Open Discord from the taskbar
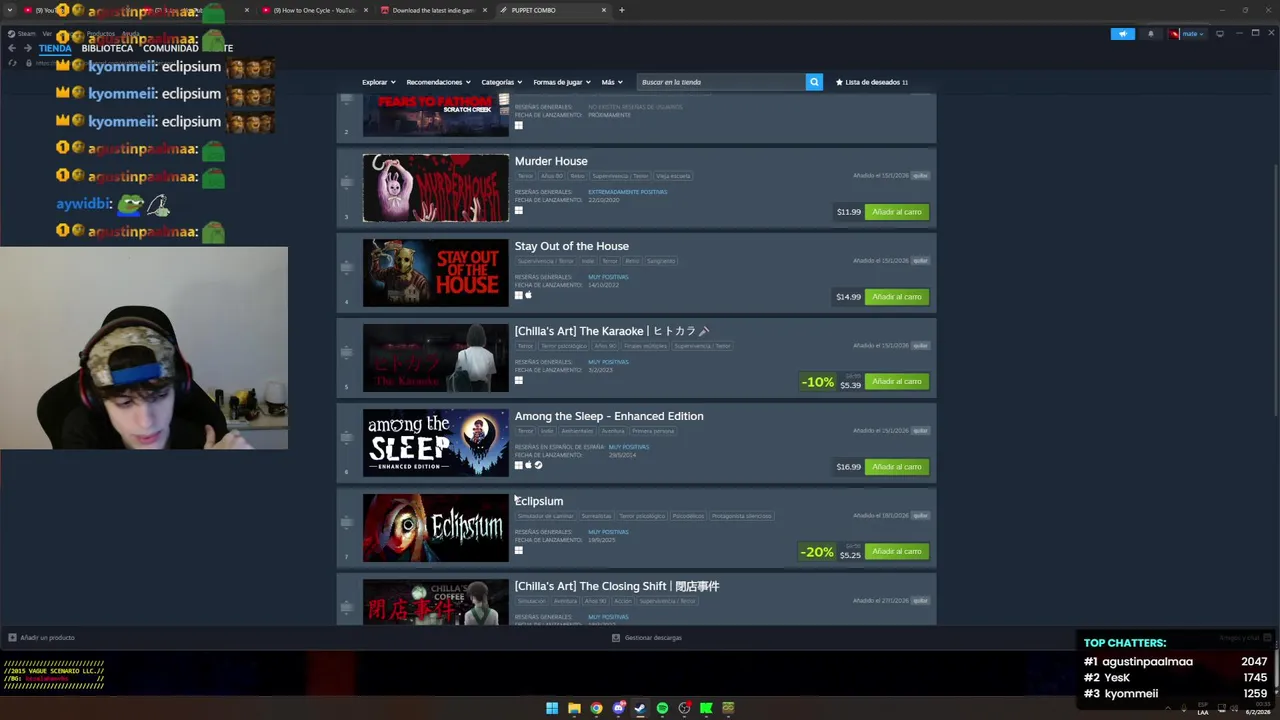The height and width of the screenshot is (720, 1280). [x=618, y=708]
